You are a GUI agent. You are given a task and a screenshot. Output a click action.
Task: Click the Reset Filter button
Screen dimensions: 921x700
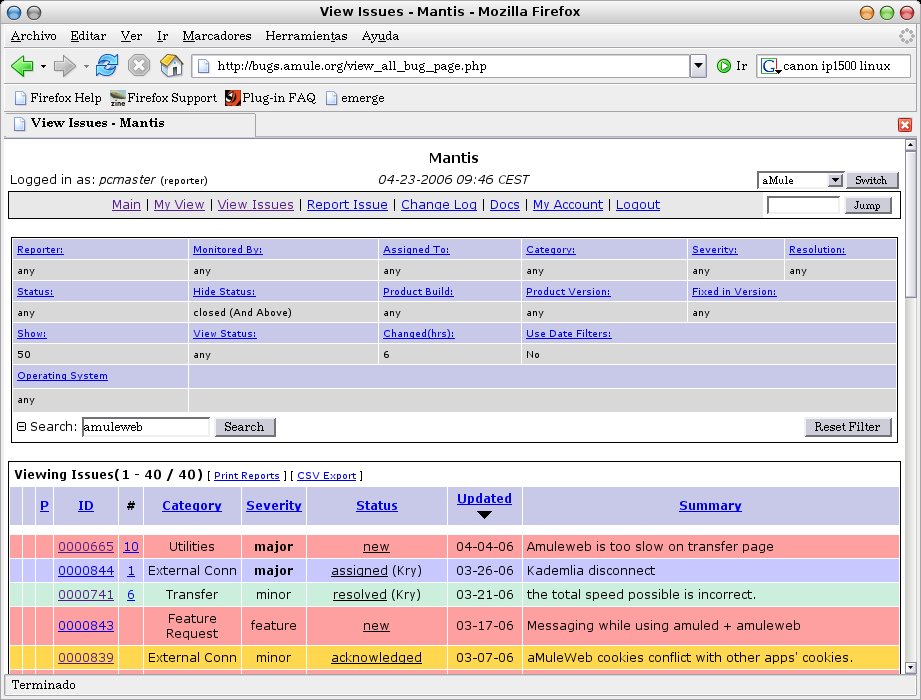[846, 427]
